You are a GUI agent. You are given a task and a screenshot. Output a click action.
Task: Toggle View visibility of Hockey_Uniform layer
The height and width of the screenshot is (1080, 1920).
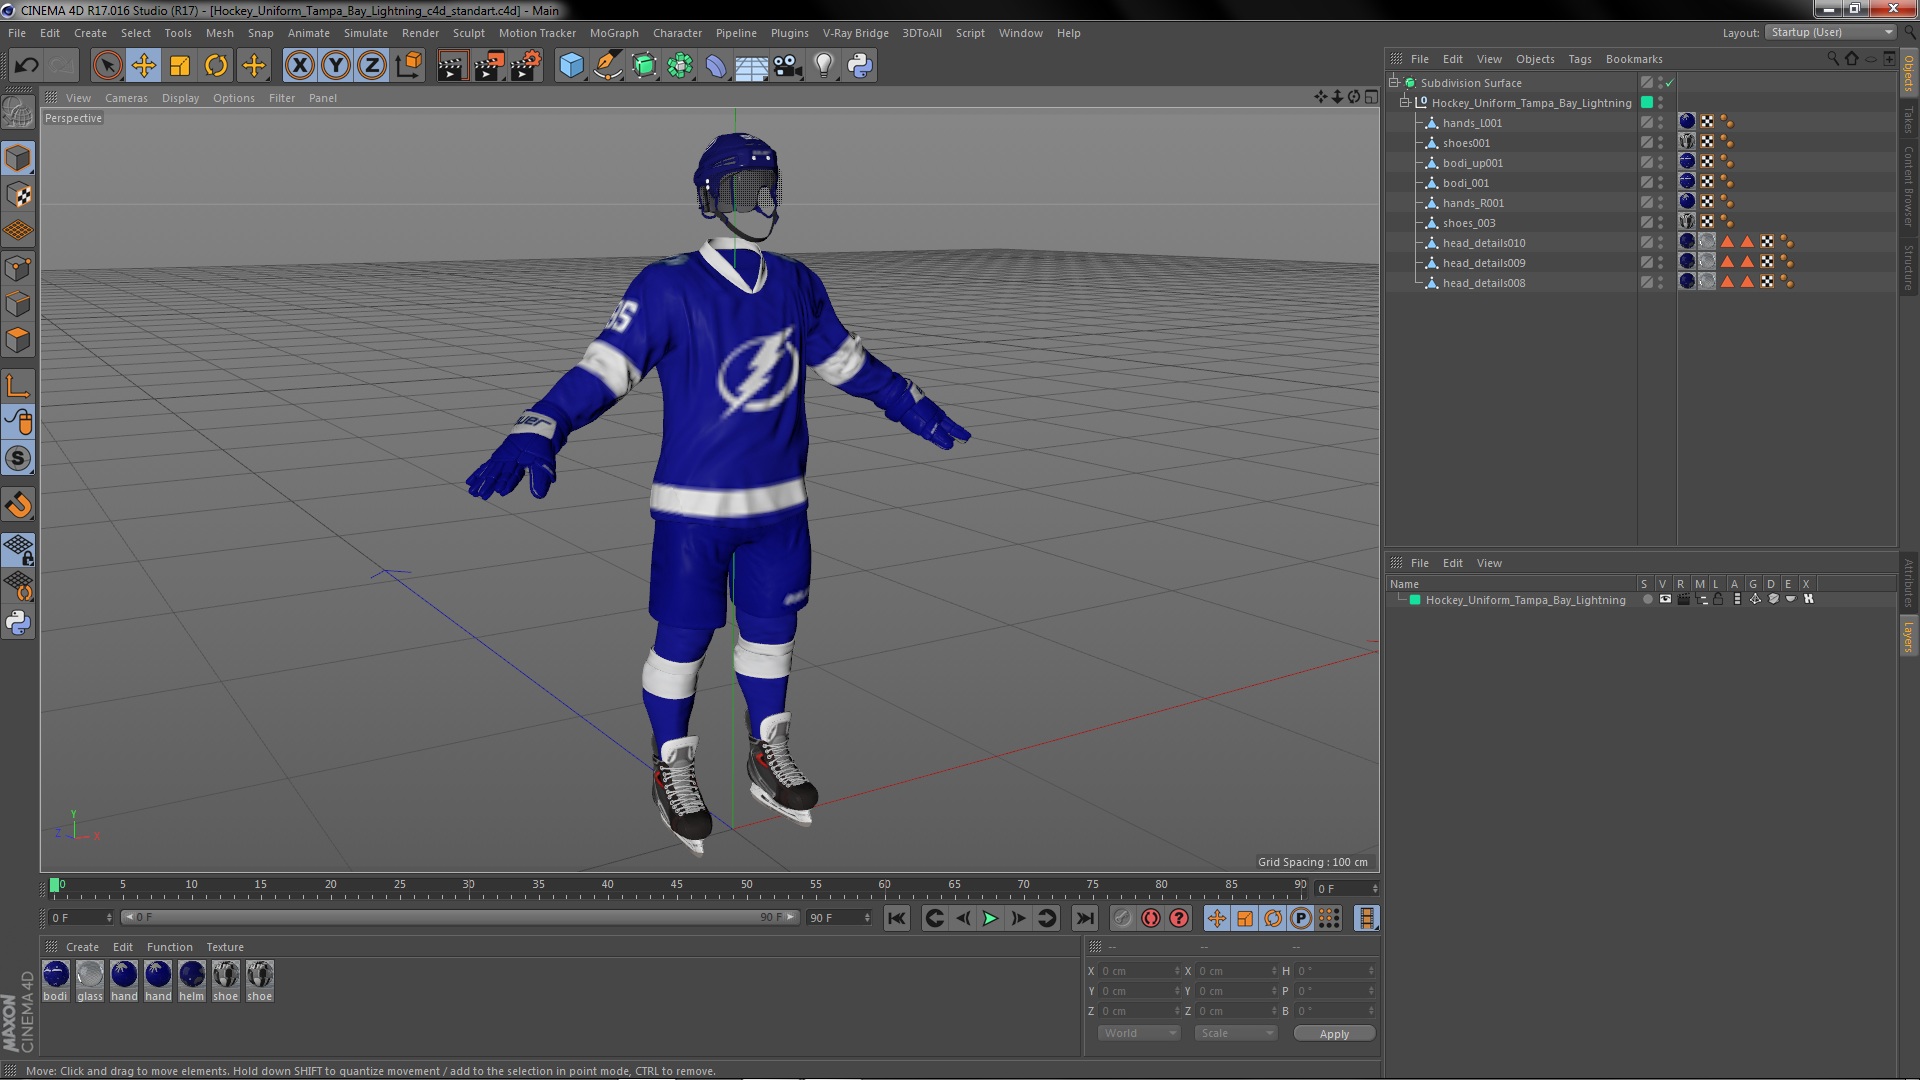(1665, 599)
